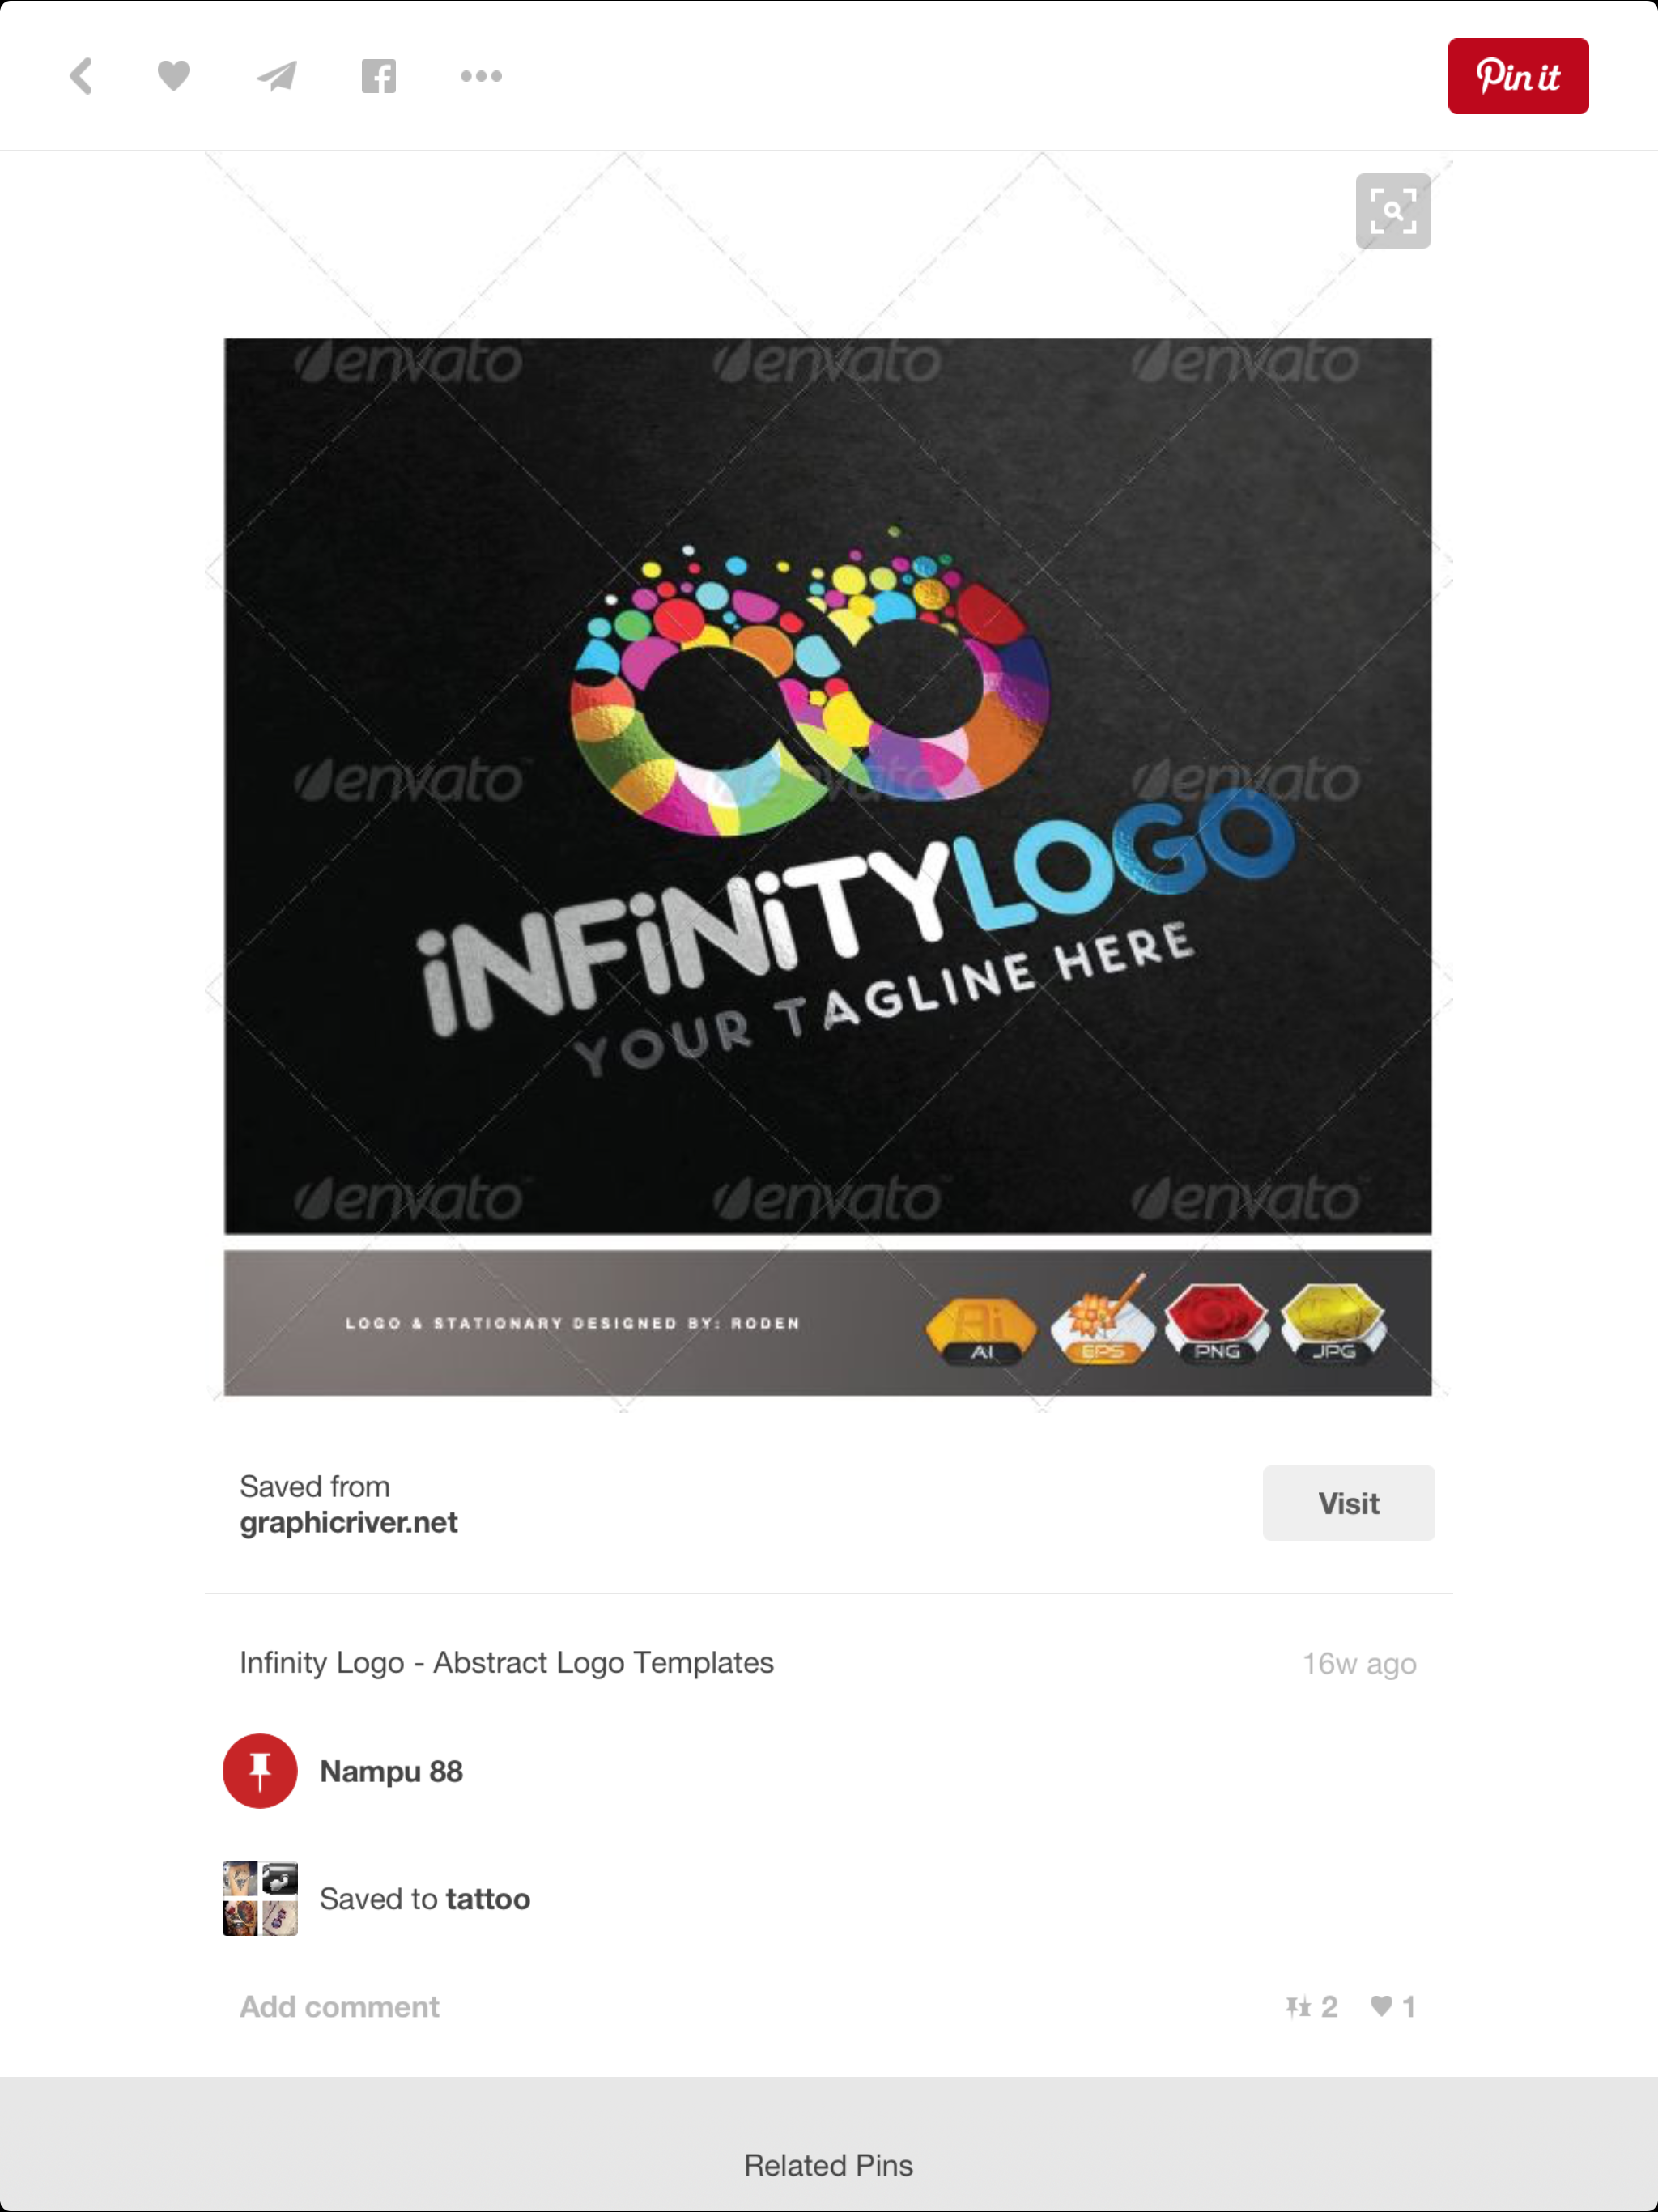Open the Nampu 88 username link

click(391, 1771)
